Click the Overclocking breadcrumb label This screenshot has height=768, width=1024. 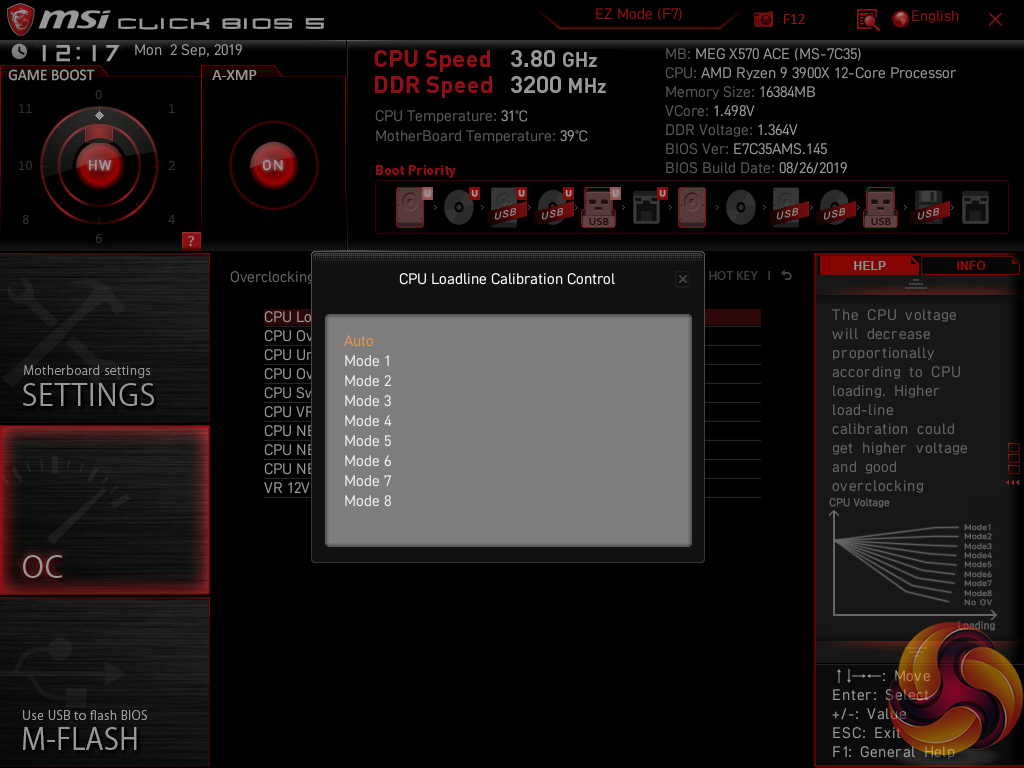[x=271, y=277]
